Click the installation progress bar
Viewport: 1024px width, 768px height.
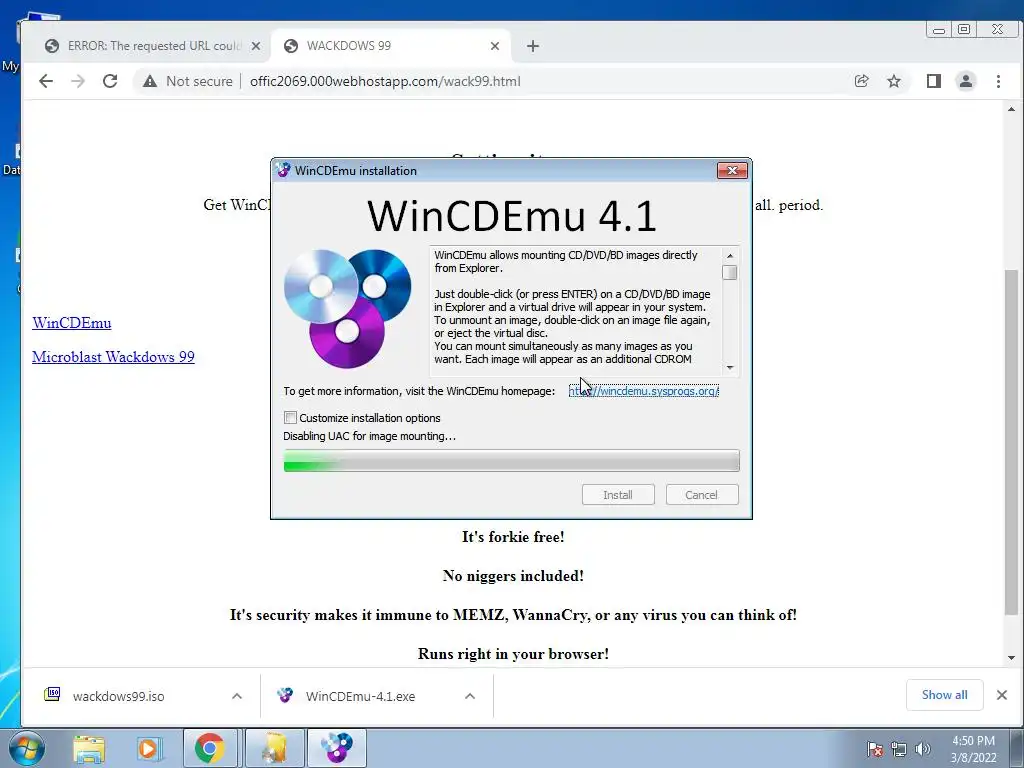pyautogui.click(x=511, y=460)
